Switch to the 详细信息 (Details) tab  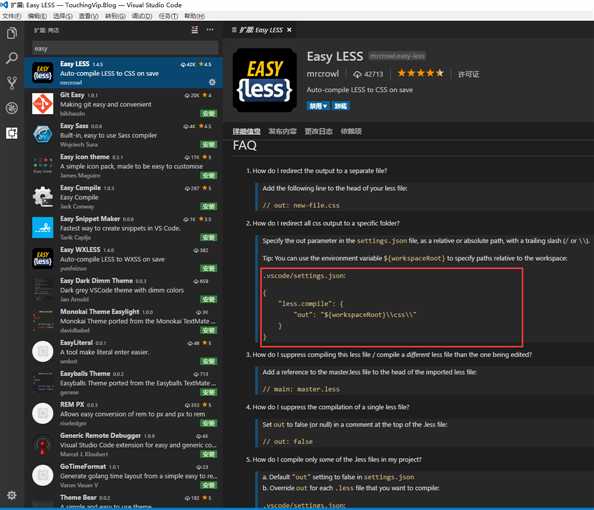click(246, 131)
